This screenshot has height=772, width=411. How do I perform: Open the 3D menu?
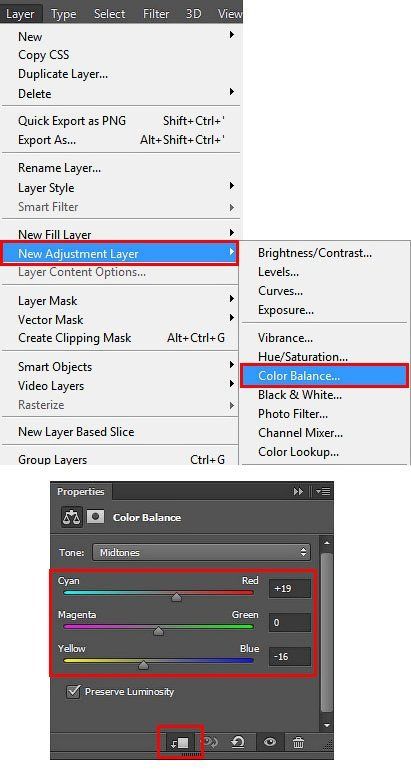[x=193, y=14]
